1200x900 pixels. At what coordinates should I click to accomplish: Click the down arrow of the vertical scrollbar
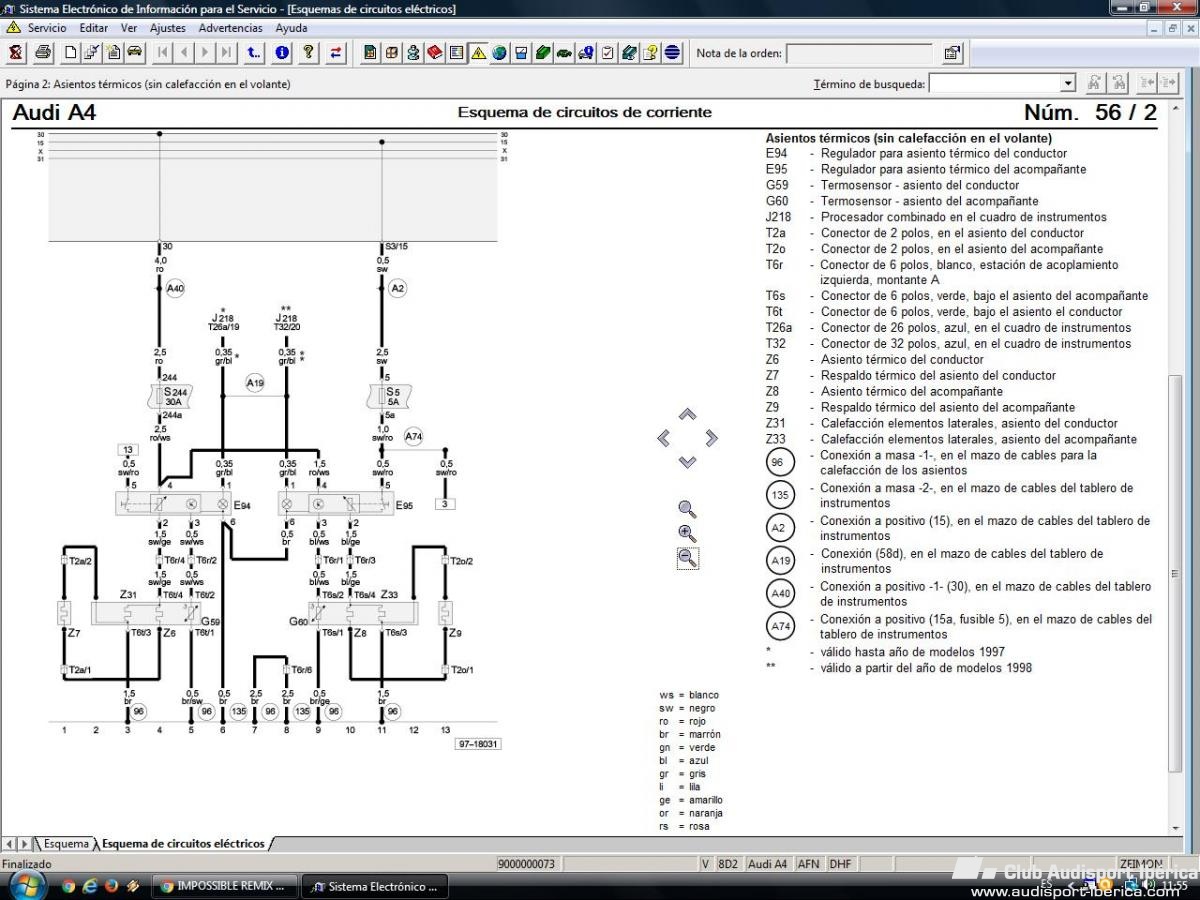coord(1174,829)
